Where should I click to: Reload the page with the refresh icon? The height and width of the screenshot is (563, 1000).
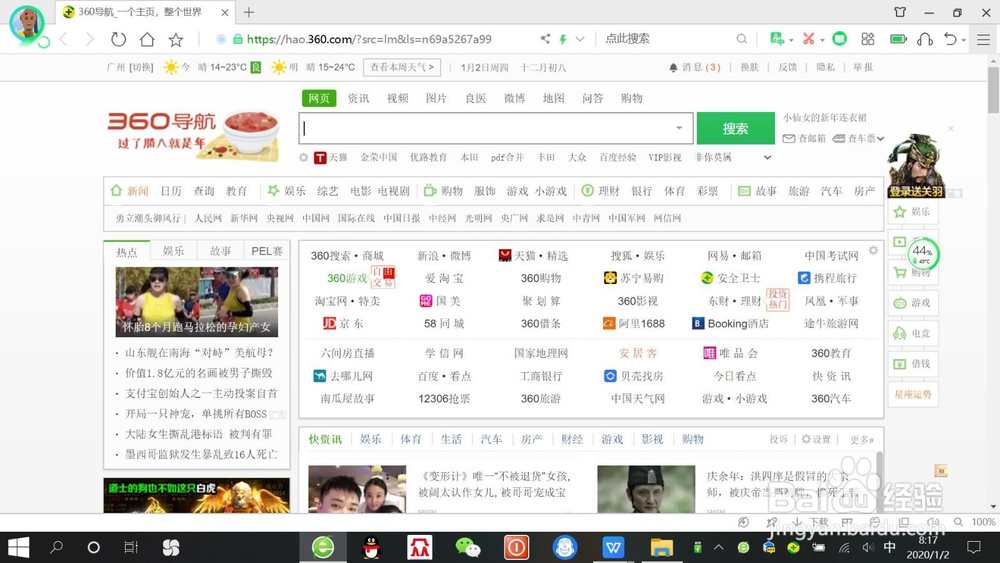[119, 40]
